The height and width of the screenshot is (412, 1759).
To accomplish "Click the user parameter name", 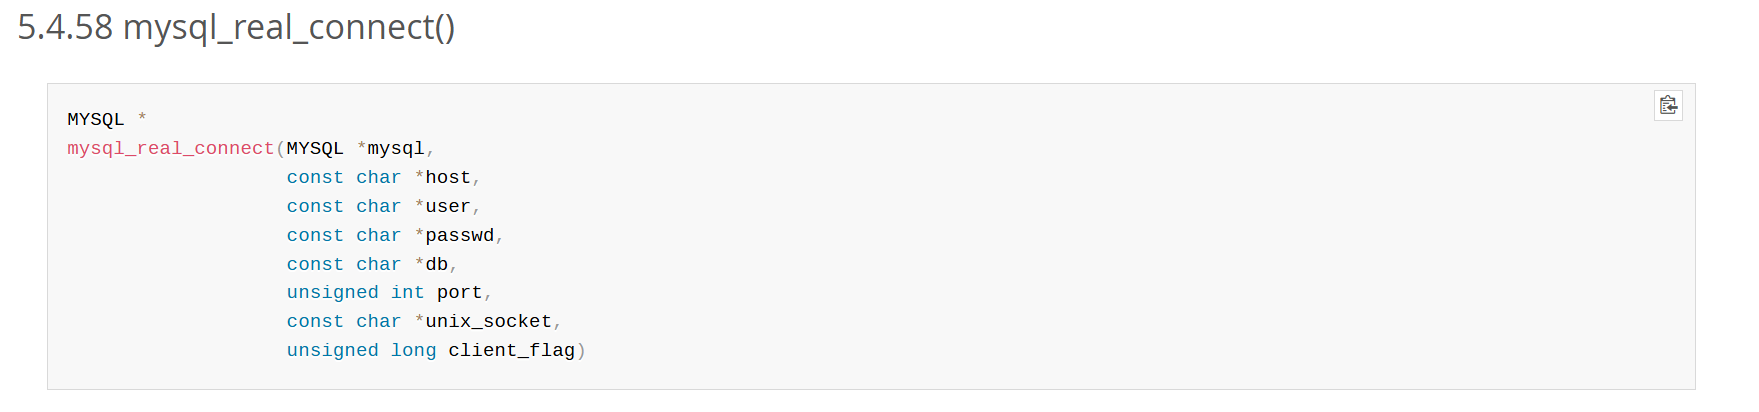I will tap(448, 206).
